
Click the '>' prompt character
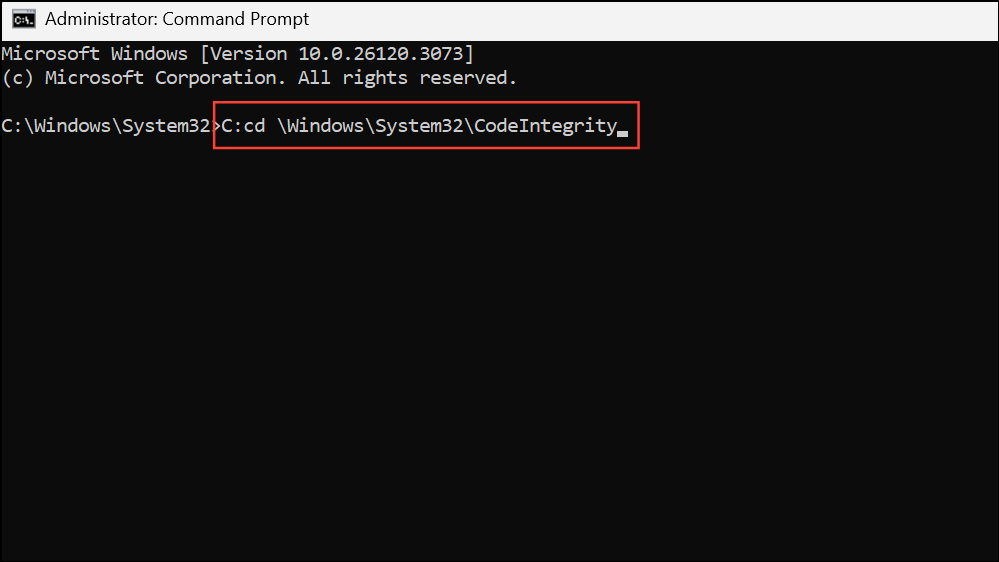point(216,126)
